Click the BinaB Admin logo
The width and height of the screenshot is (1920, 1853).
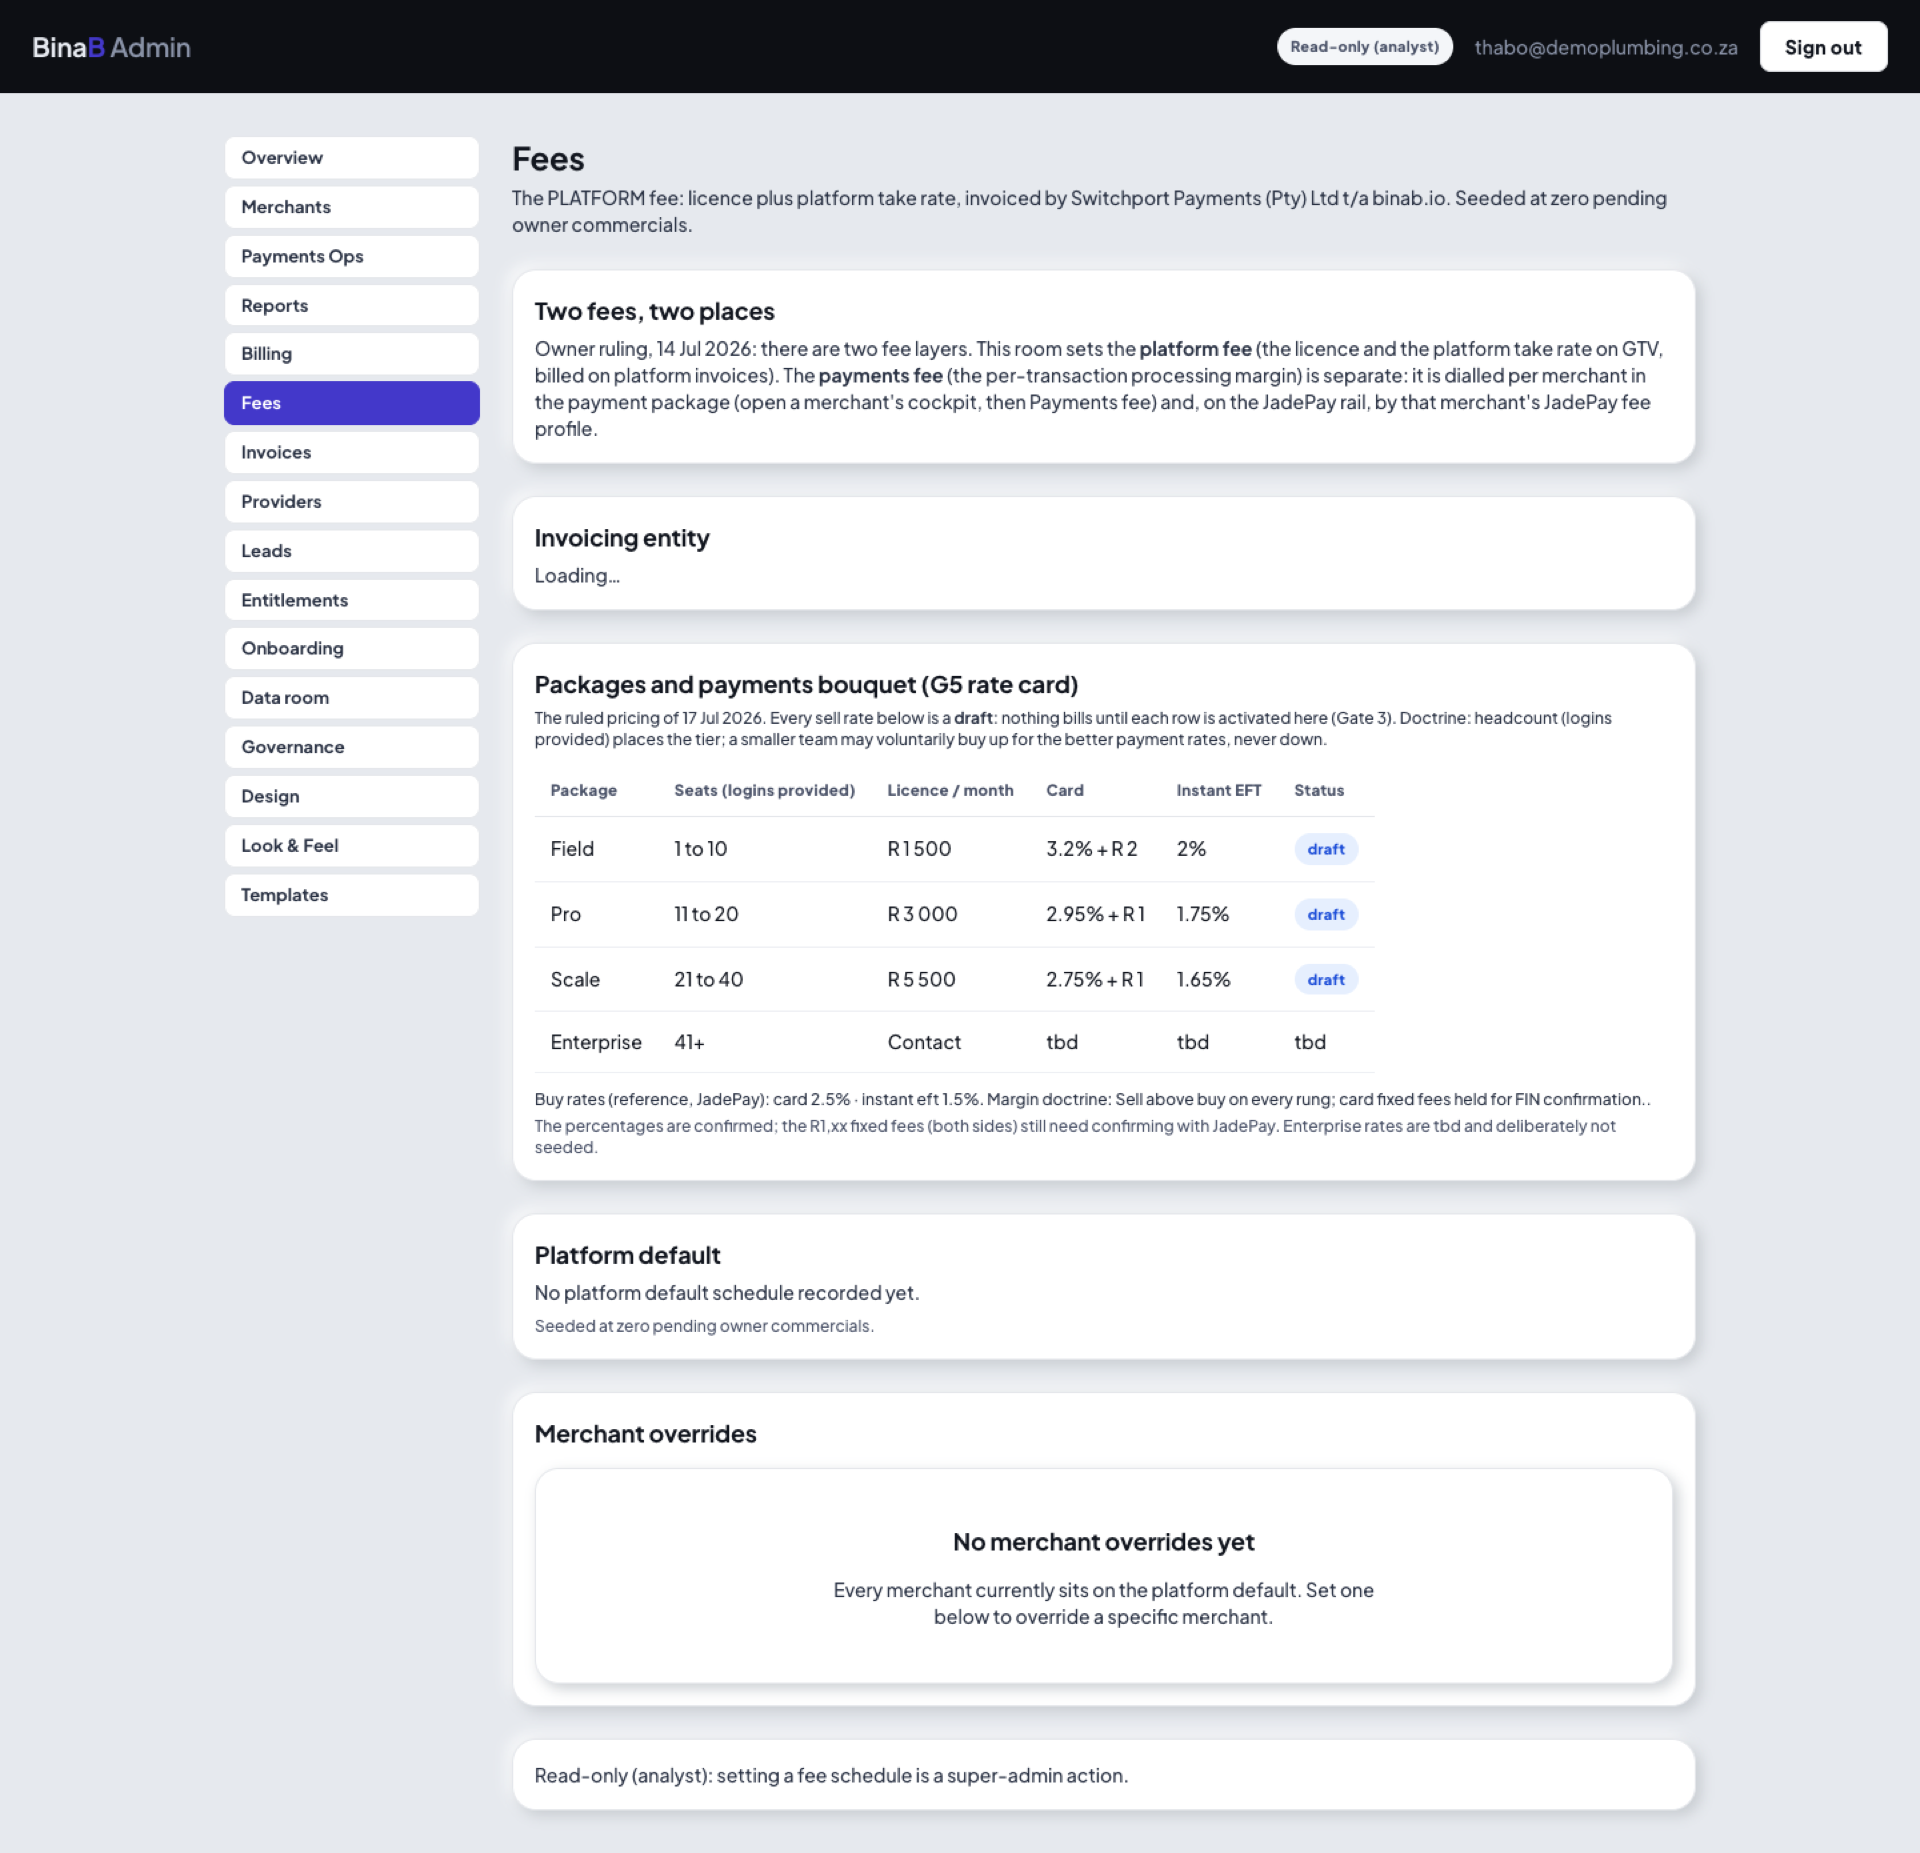pyautogui.click(x=111, y=47)
